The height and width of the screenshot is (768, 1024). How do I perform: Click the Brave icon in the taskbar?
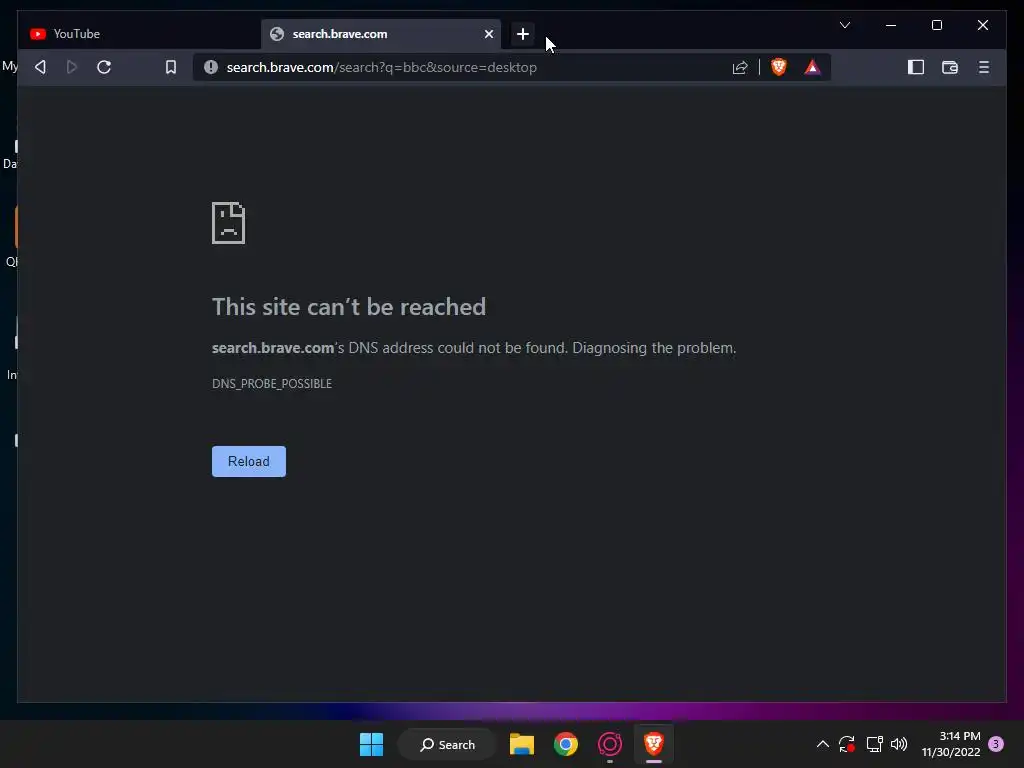654,744
